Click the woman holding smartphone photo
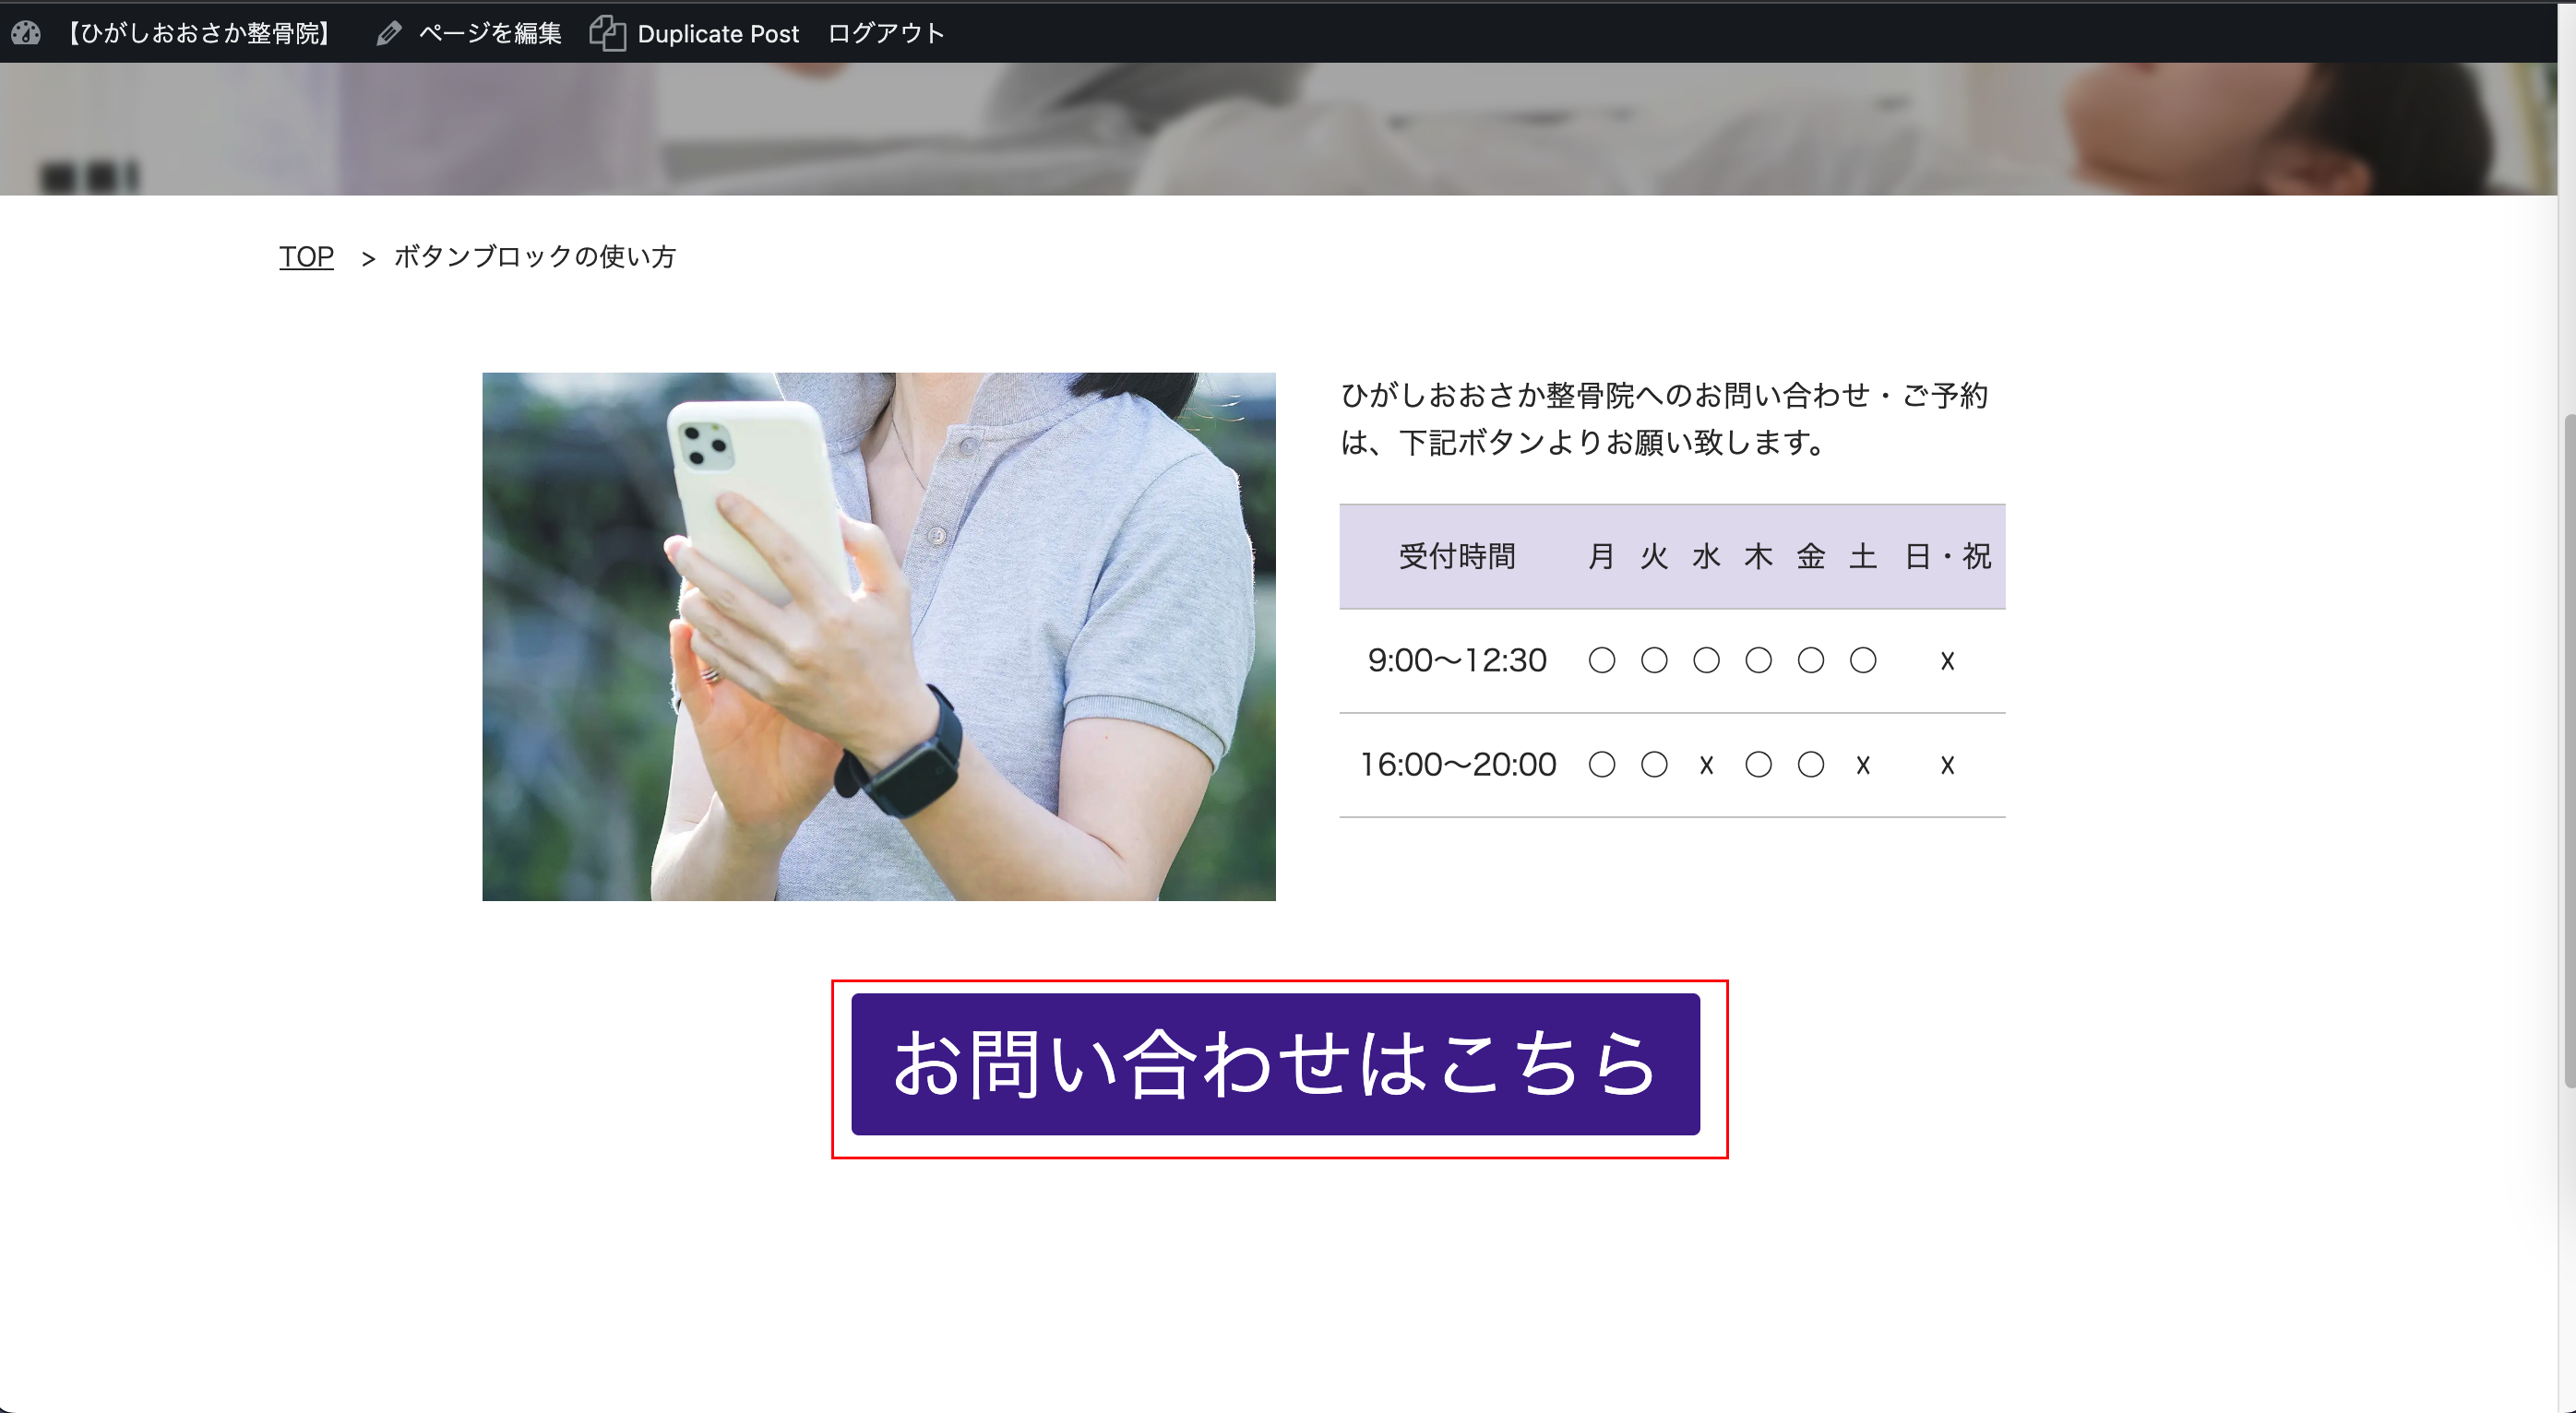 click(x=878, y=636)
